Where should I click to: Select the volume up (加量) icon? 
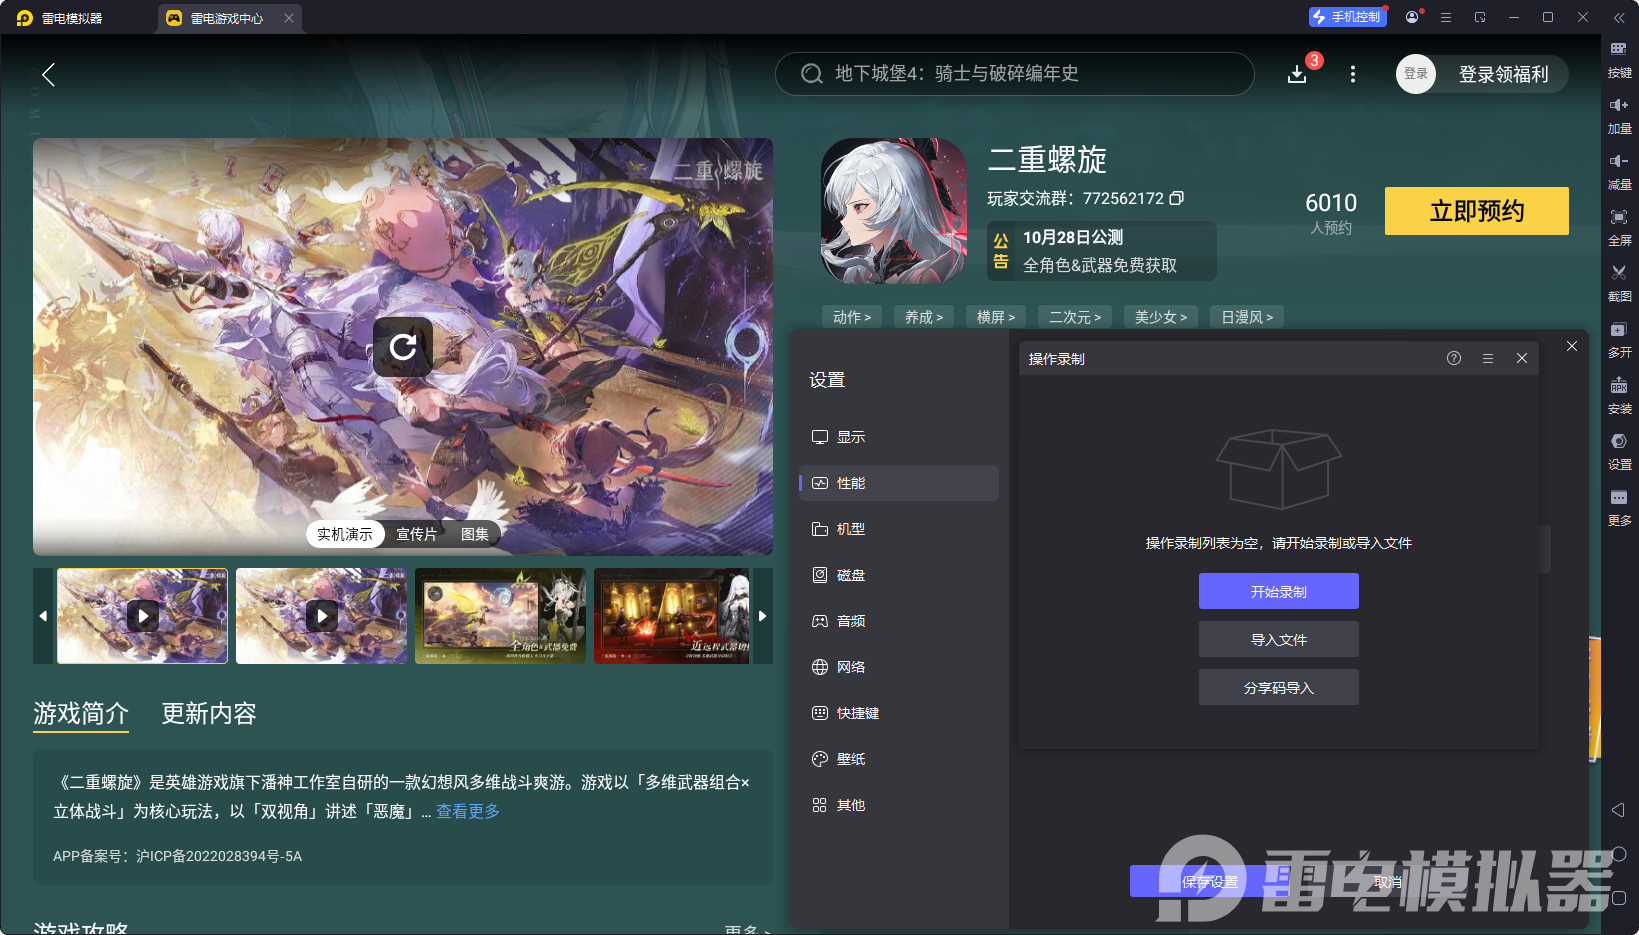(1620, 115)
